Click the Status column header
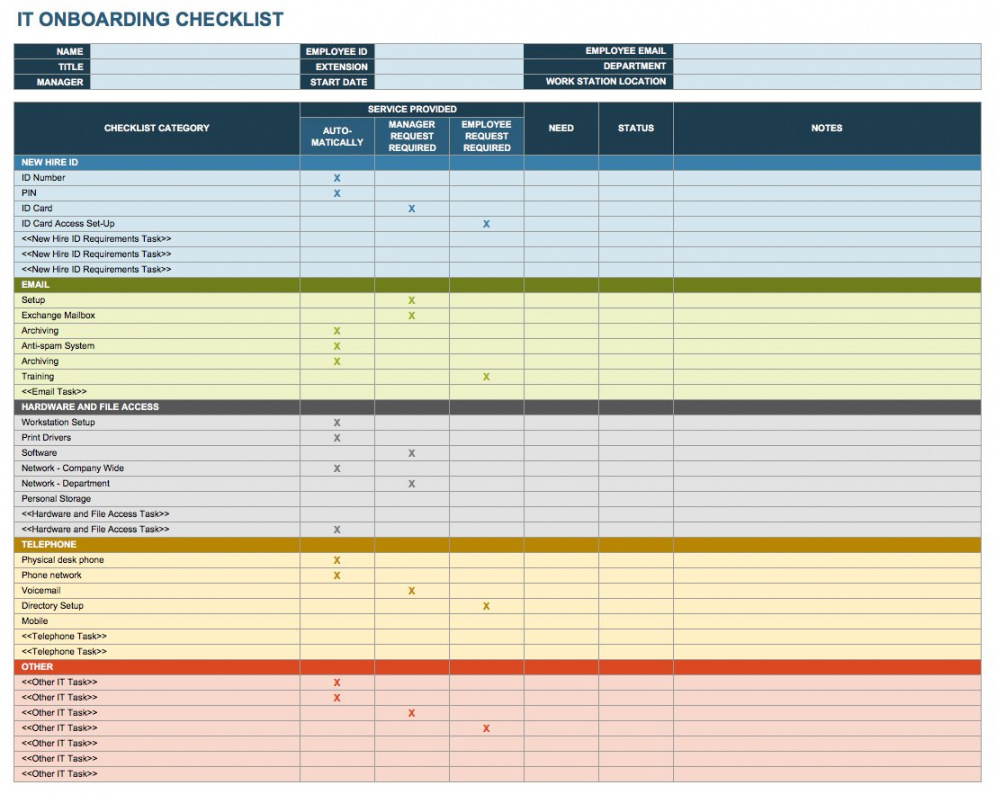 click(635, 128)
